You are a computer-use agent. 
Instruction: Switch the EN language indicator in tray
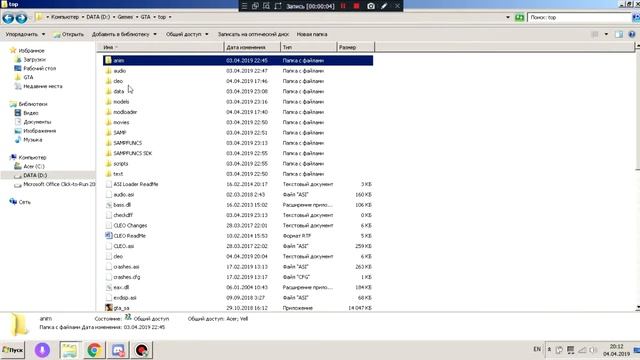(537, 349)
